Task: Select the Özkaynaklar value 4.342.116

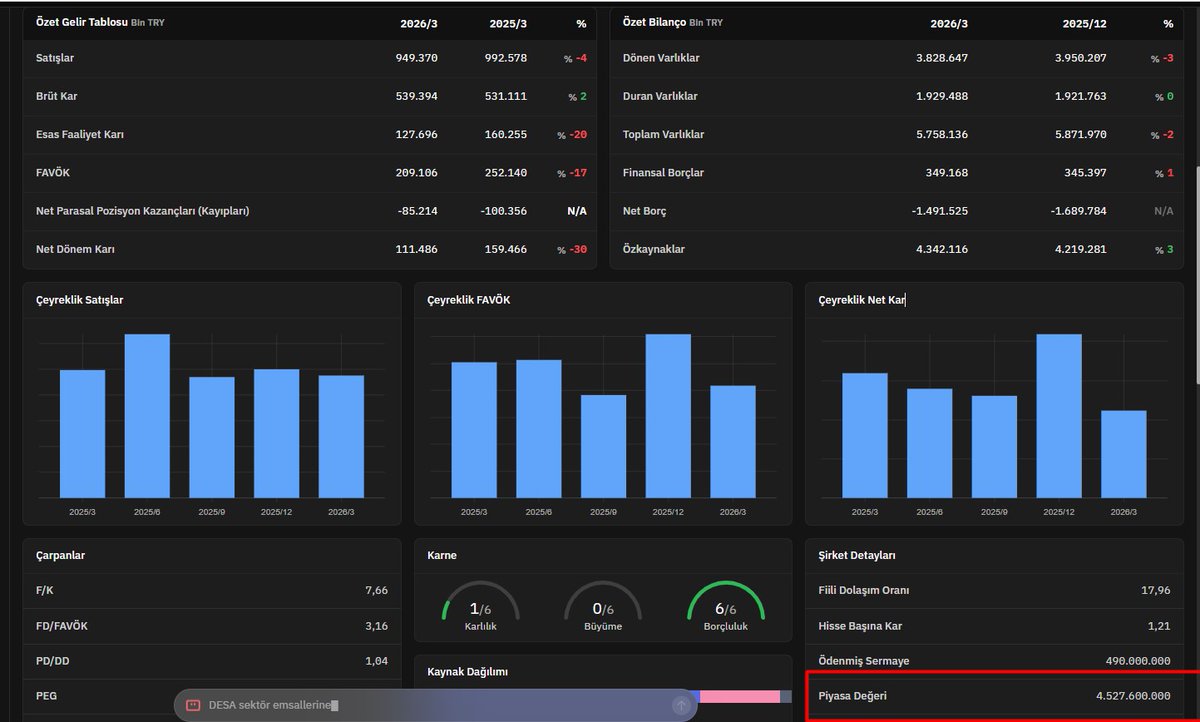Action: coord(942,249)
